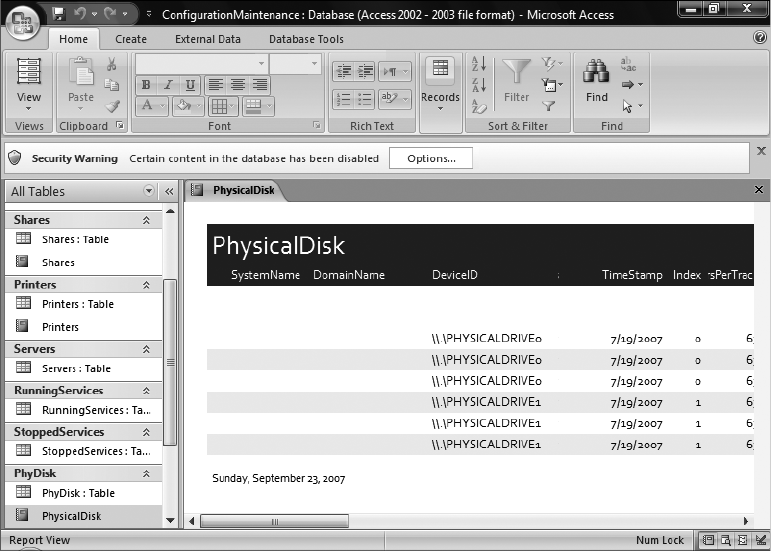Open External Data ribbon tab

208,39
